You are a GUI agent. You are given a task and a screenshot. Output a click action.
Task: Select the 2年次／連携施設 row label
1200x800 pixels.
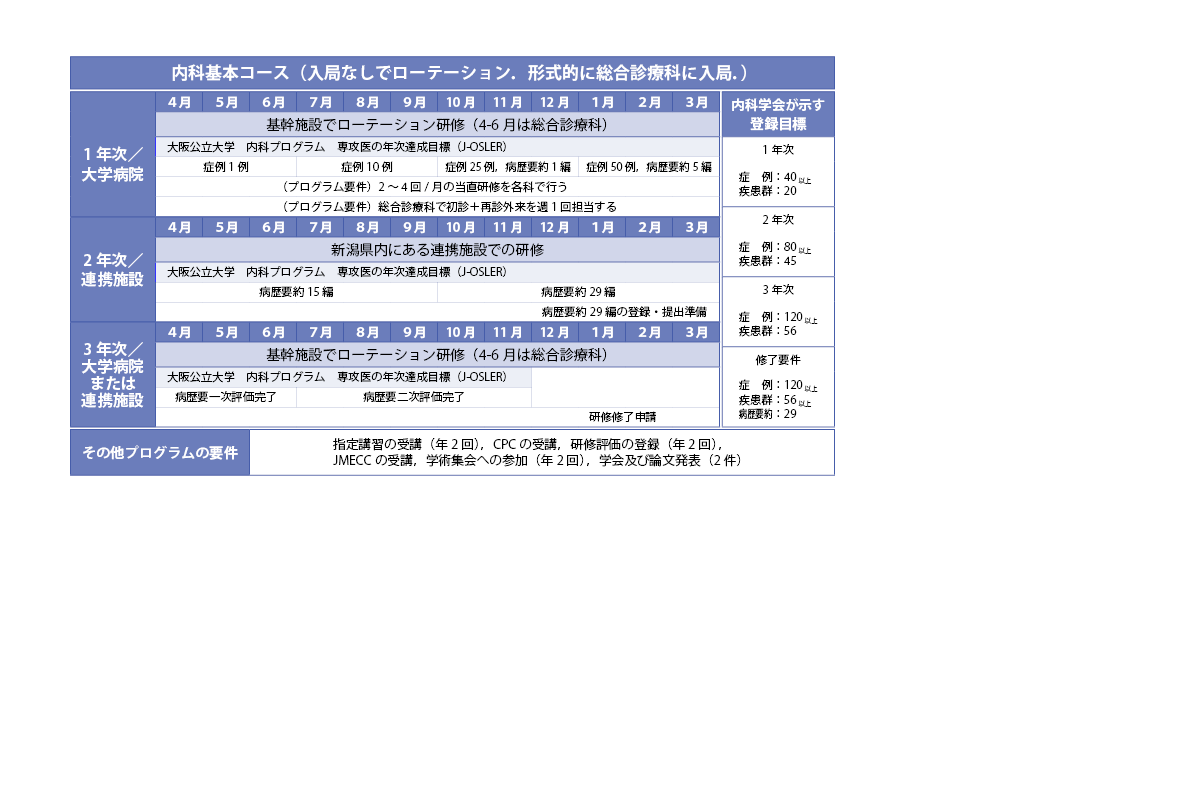click(112, 270)
